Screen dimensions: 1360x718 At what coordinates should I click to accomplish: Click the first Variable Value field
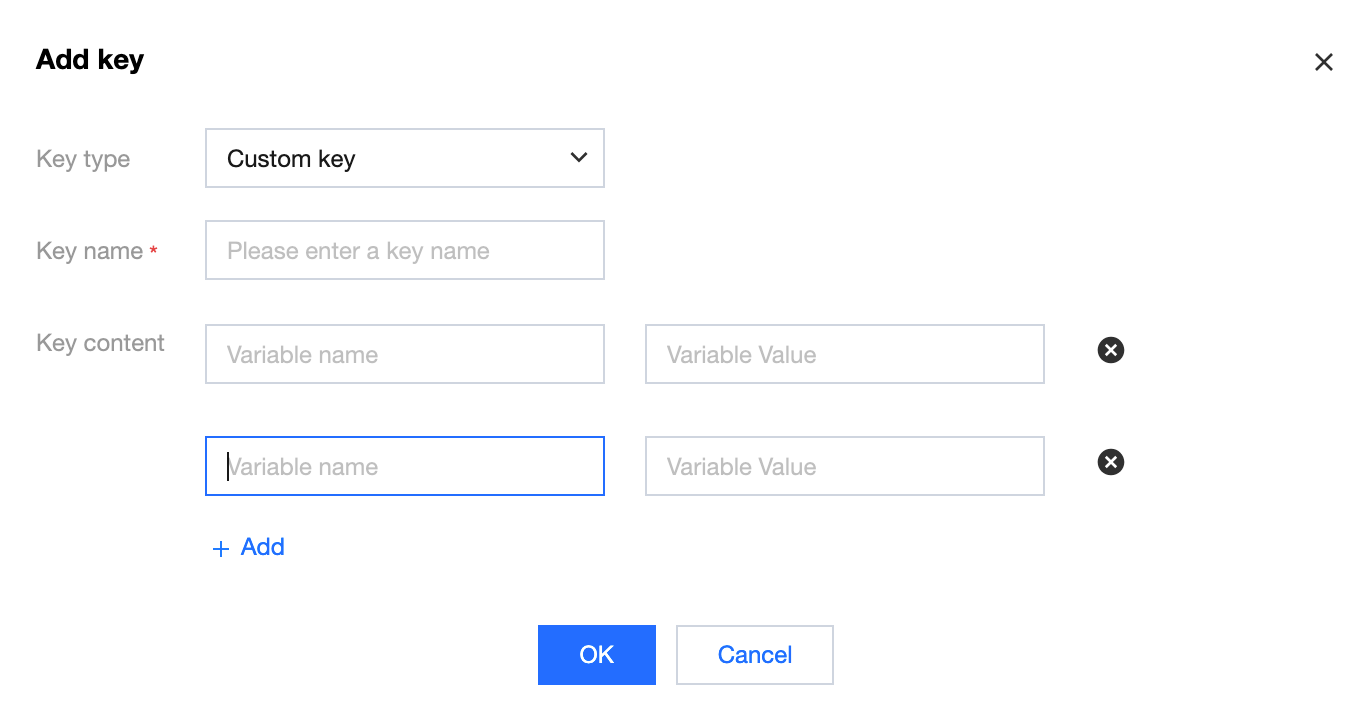coord(844,354)
